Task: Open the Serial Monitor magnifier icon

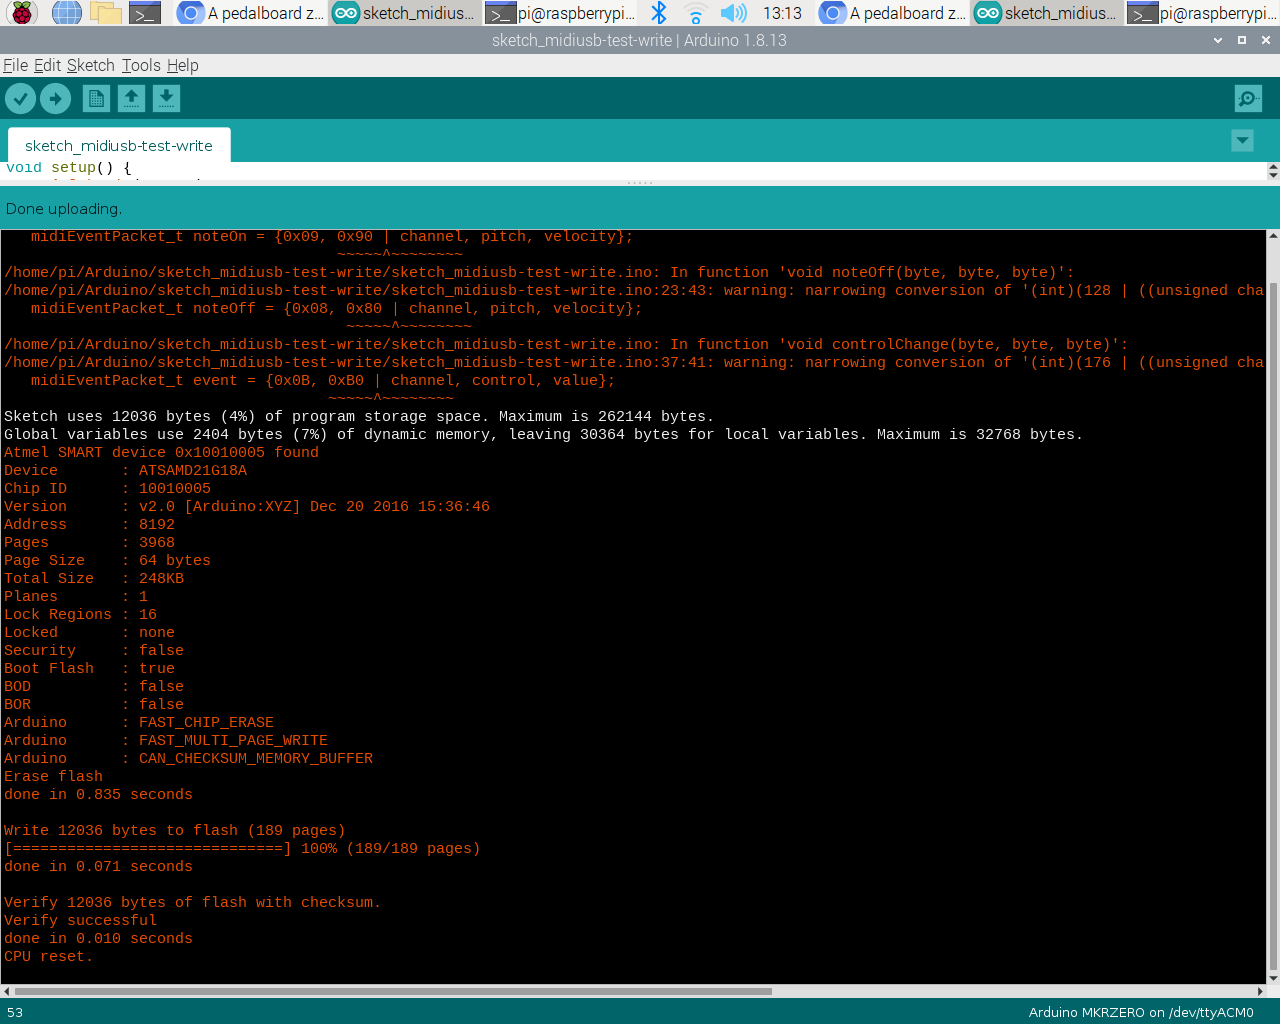Action: pyautogui.click(x=1248, y=98)
